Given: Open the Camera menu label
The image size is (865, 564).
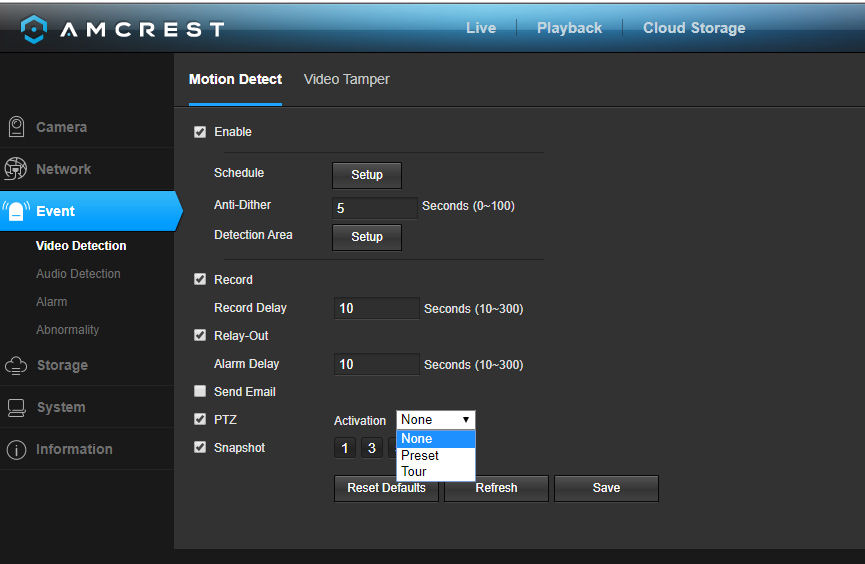Looking at the screenshot, I should [61, 127].
